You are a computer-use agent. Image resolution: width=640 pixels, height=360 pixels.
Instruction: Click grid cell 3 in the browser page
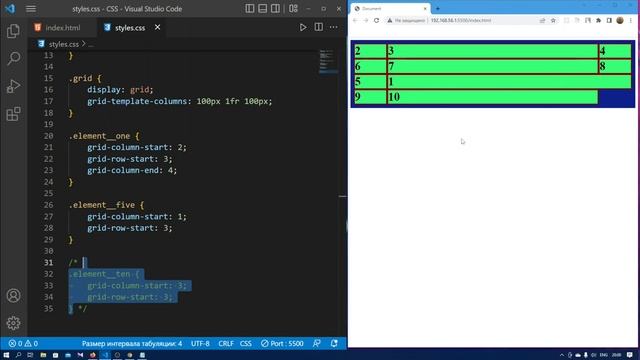[x=492, y=51]
